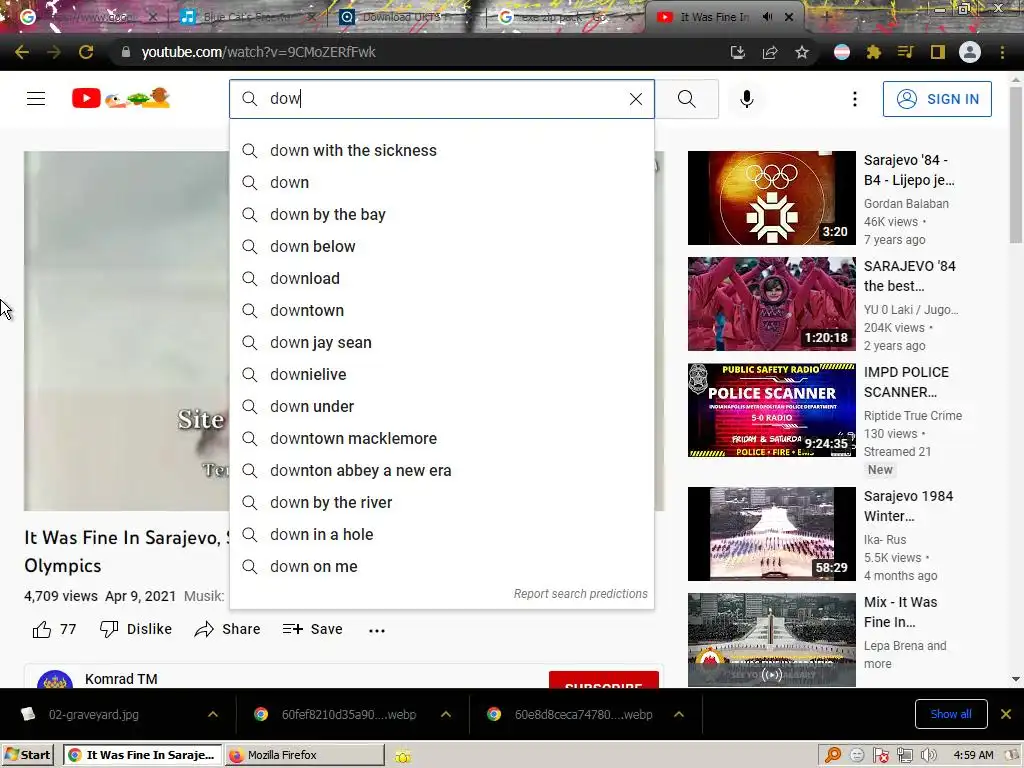1024x768 pixels.
Task: Click the SIGN IN button
Action: pyautogui.click(x=937, y=99)
